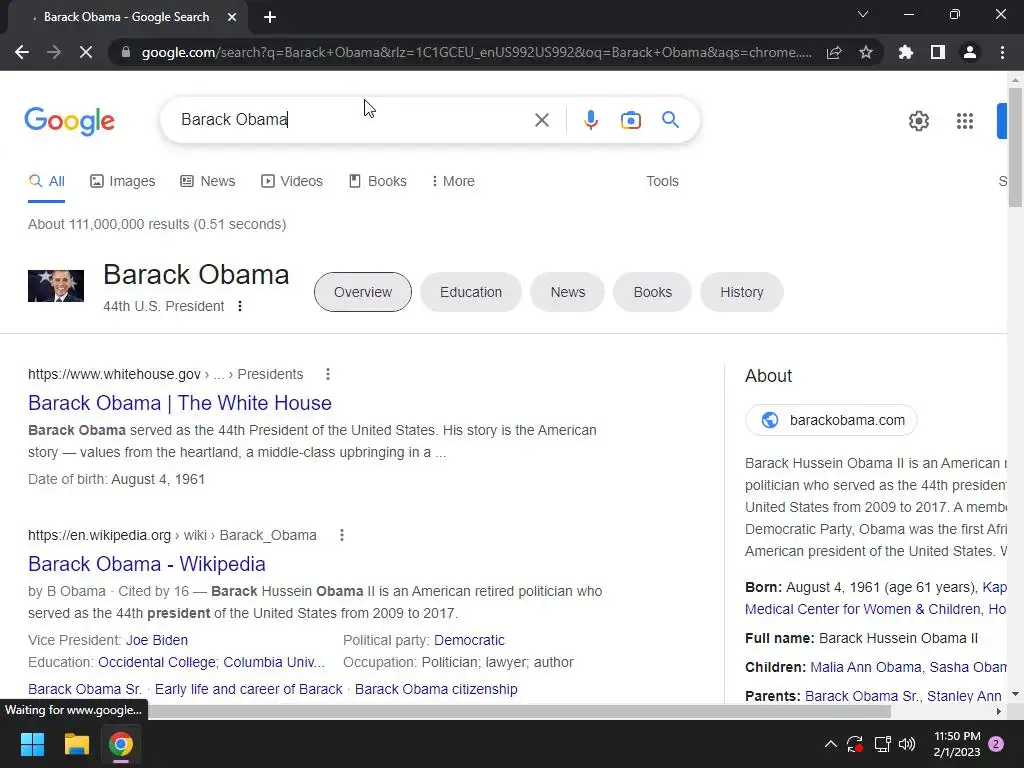The image size is (1024, 768).
Task: Click the lock icon in address bar
Action: (126, 52)
